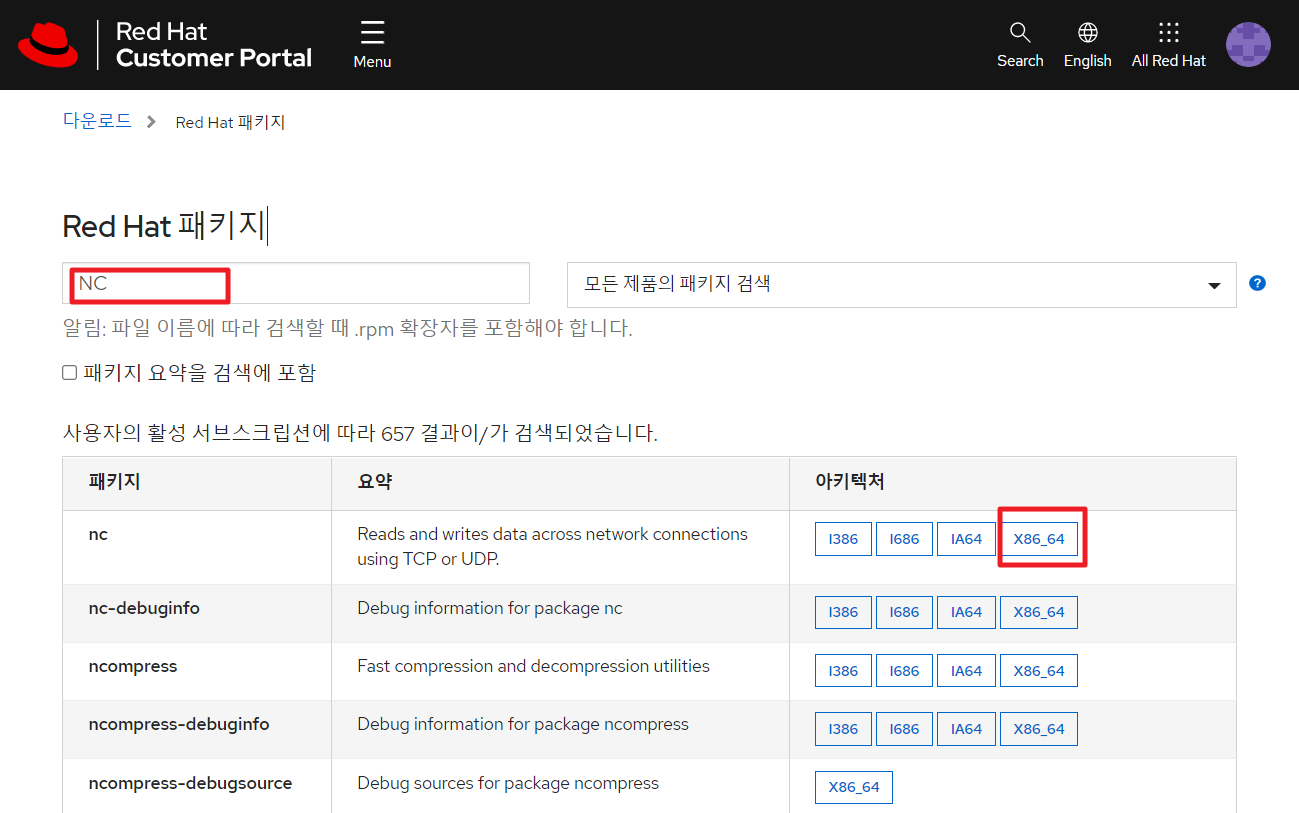
Task: Select I386 architecture for nc
Action: [x=843, y=539]
